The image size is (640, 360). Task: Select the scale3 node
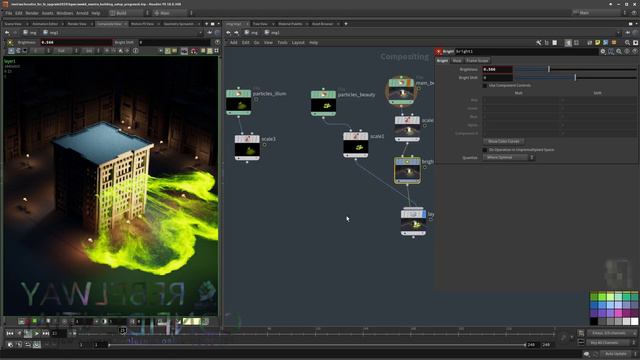[247, 147]
